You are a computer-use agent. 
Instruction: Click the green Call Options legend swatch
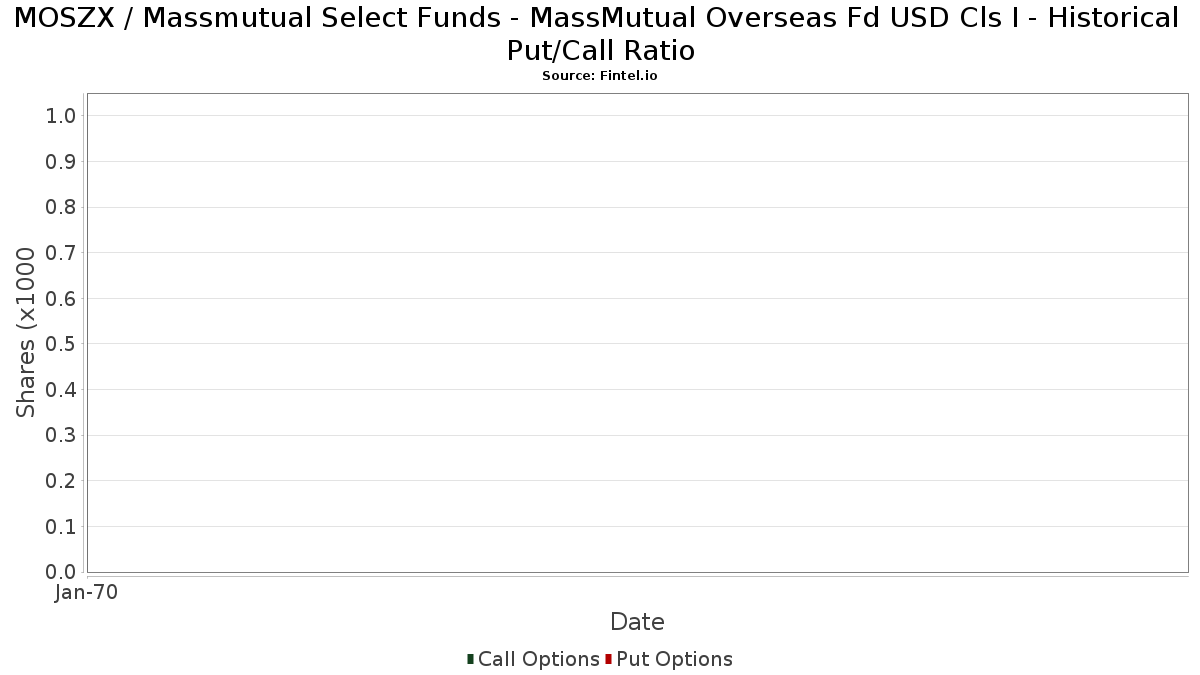pyautogui.click(x=470, y=659)
